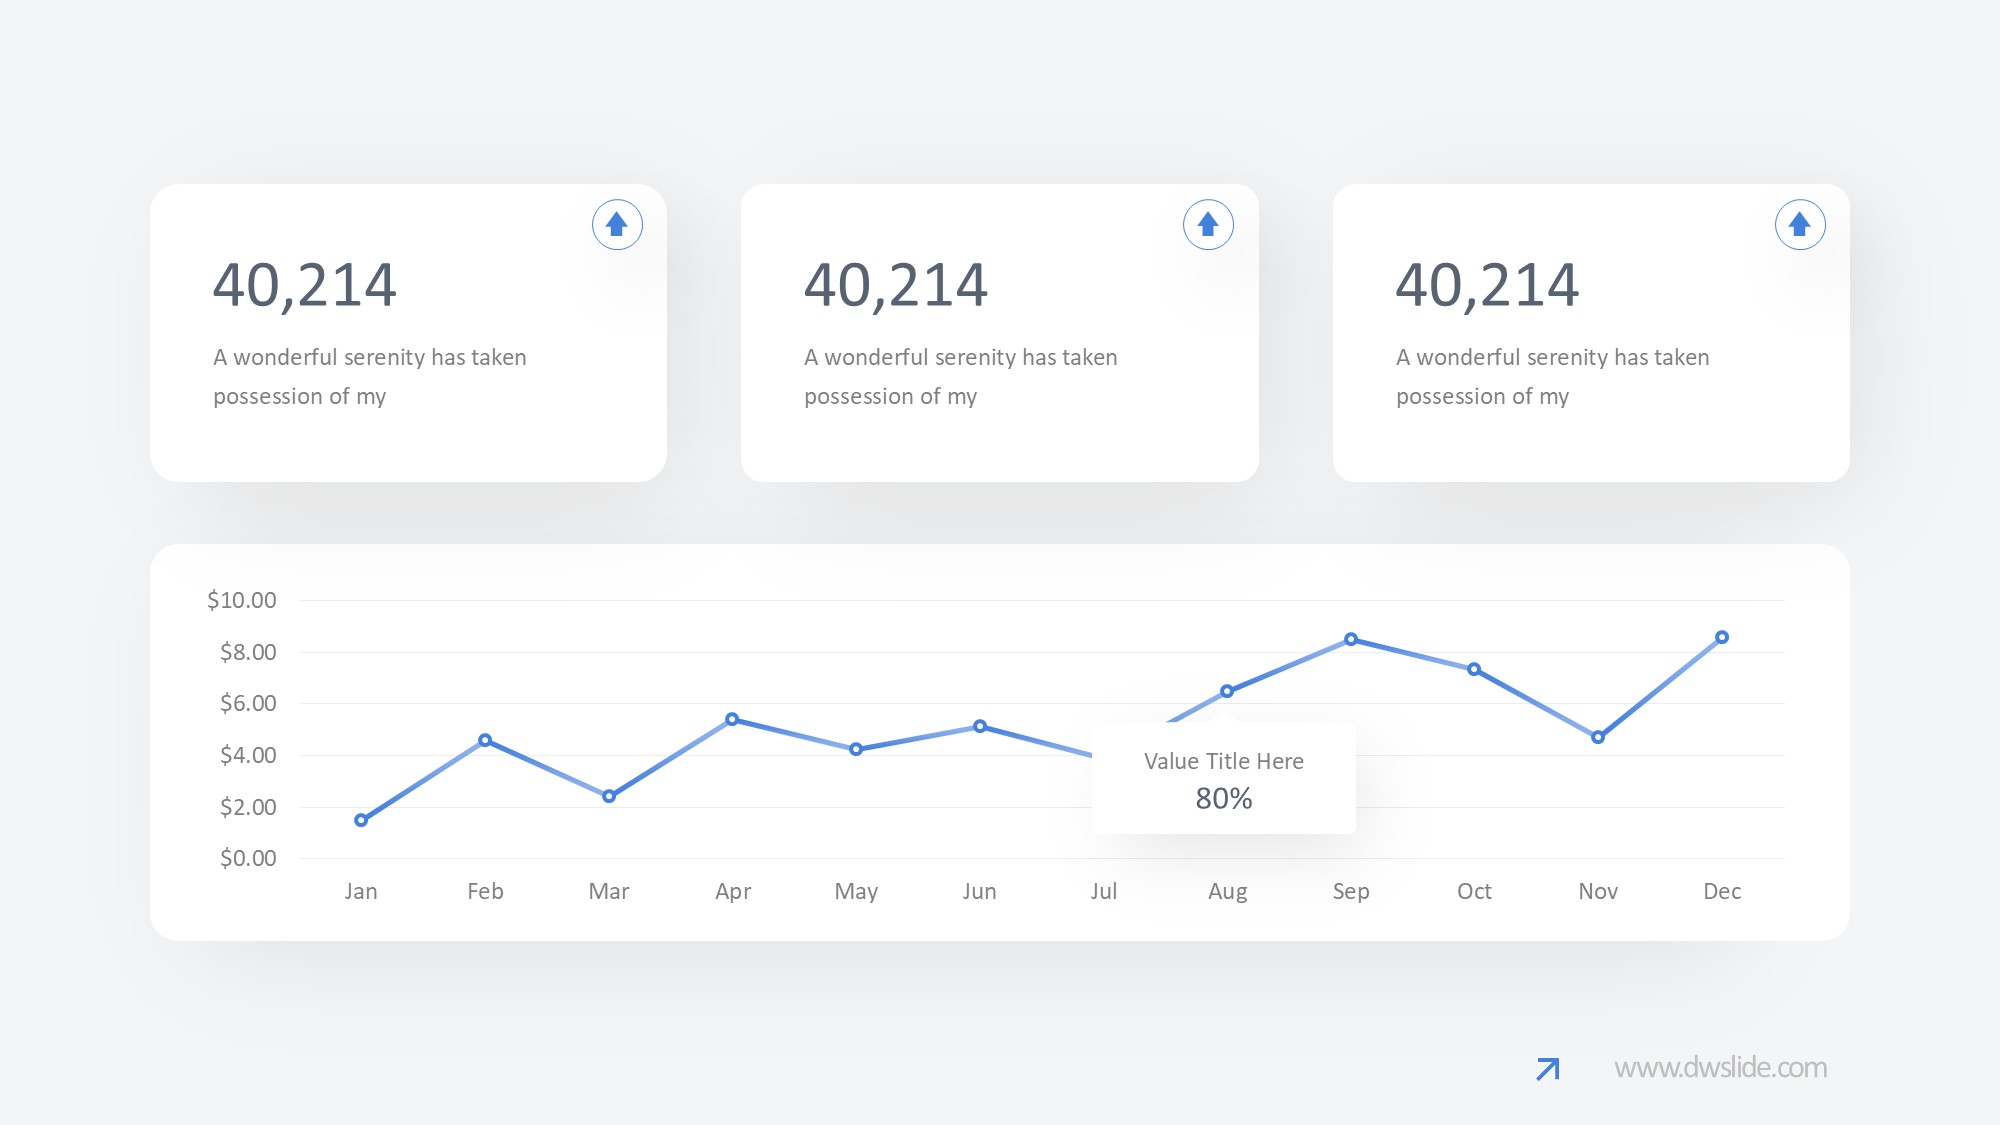Click the August data point marker
Image resolution: width=2000 pixels, height=1125 pixels.
[x=1227, y=691]
